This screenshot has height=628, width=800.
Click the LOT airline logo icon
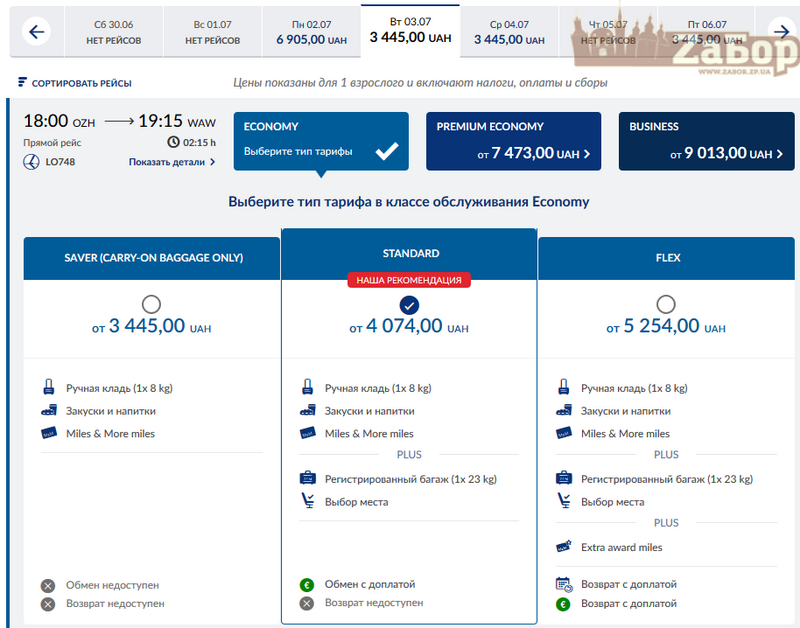30,162
